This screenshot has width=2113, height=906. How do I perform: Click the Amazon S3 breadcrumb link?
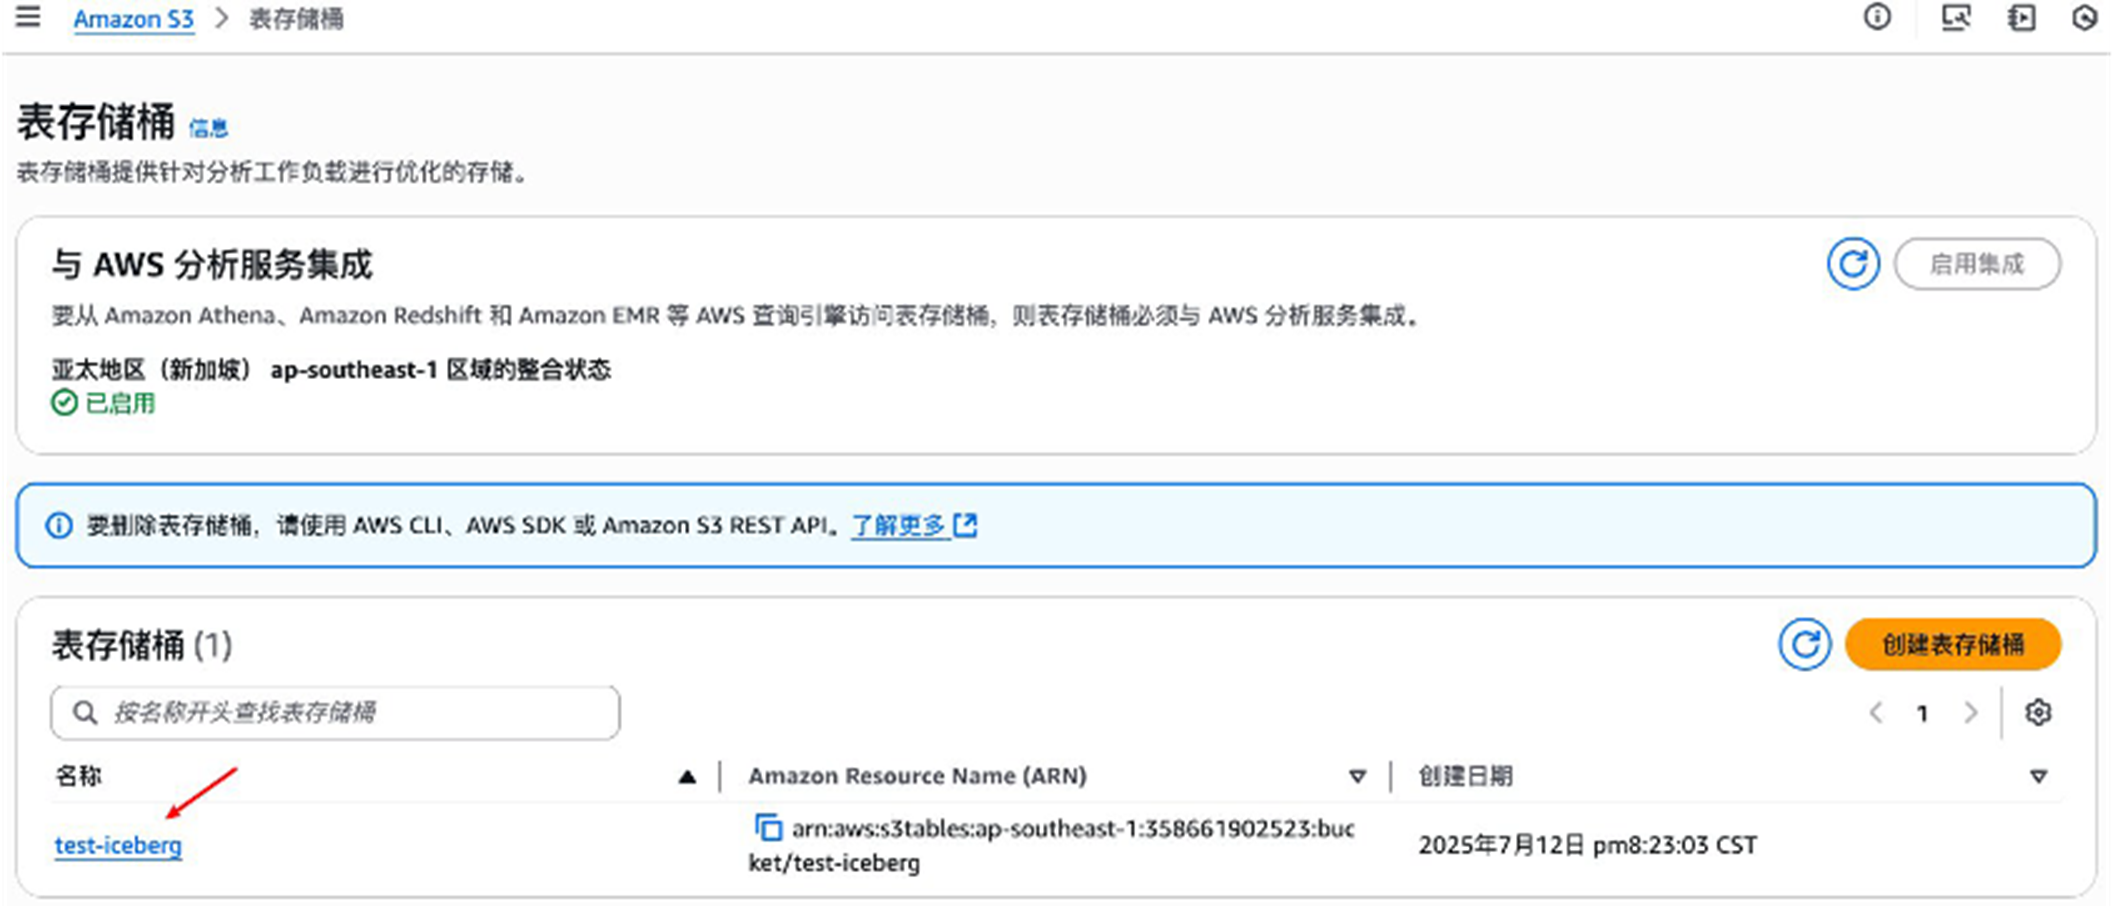(133, 19)
